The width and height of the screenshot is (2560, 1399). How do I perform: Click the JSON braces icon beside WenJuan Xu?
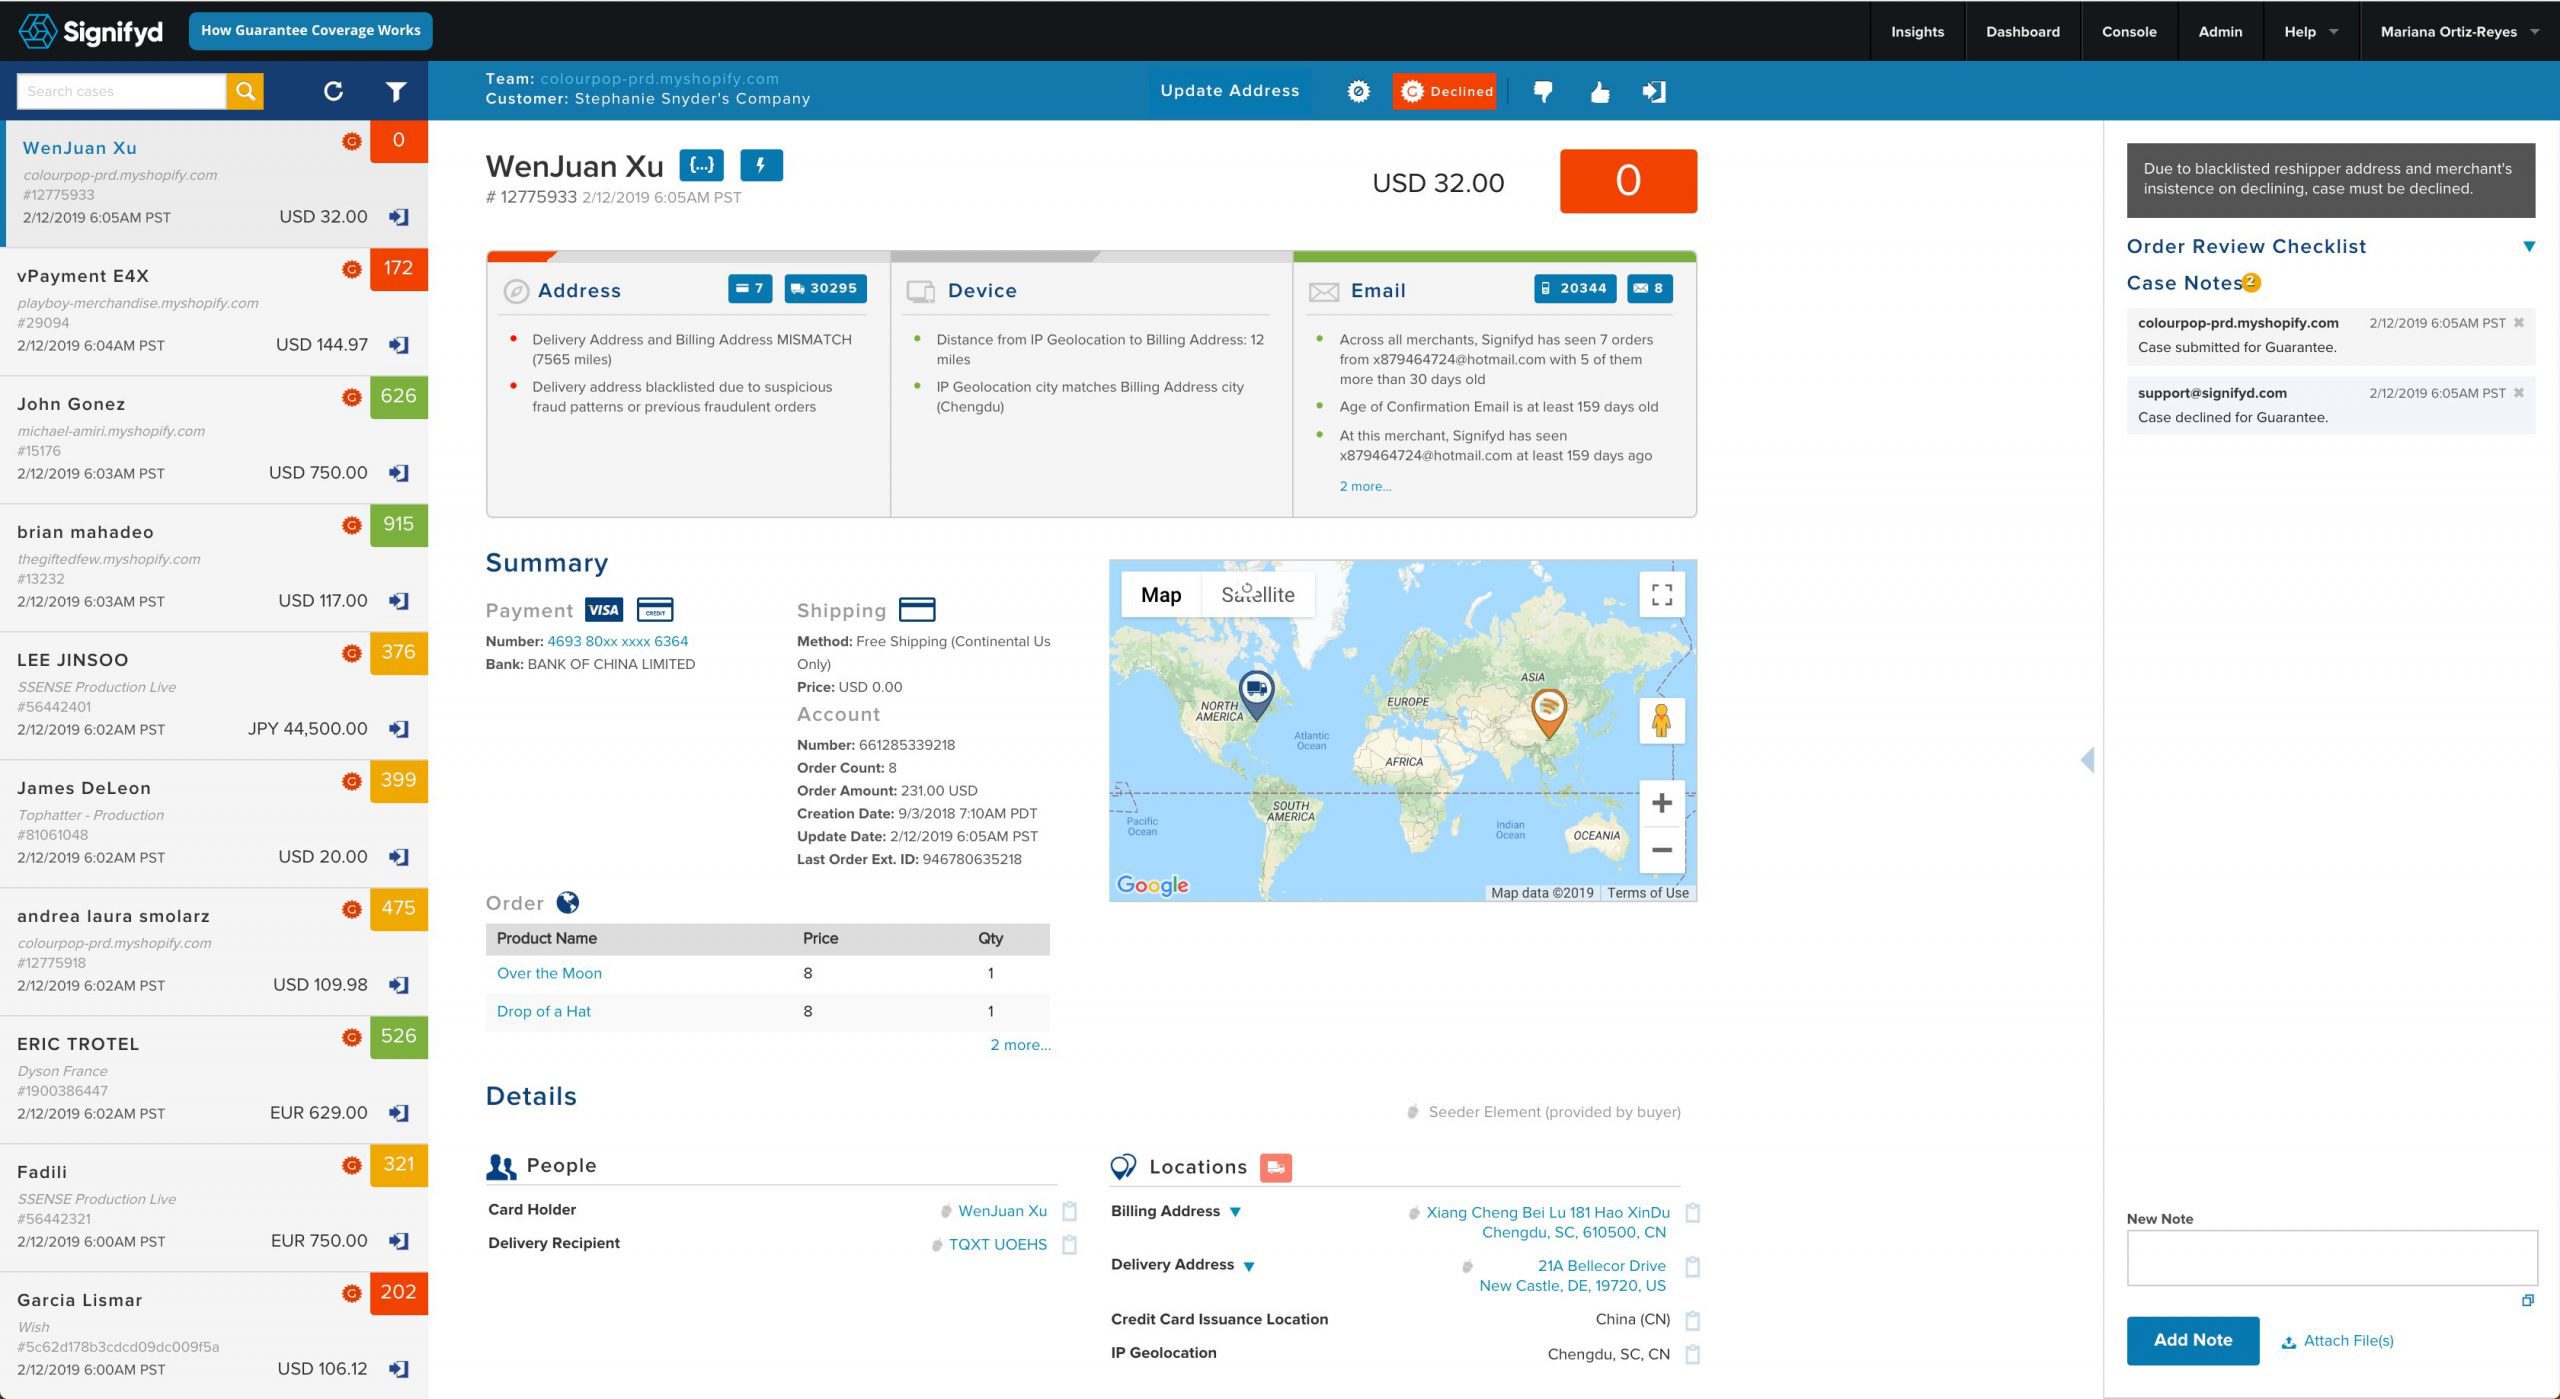click(x=701, y=165)
